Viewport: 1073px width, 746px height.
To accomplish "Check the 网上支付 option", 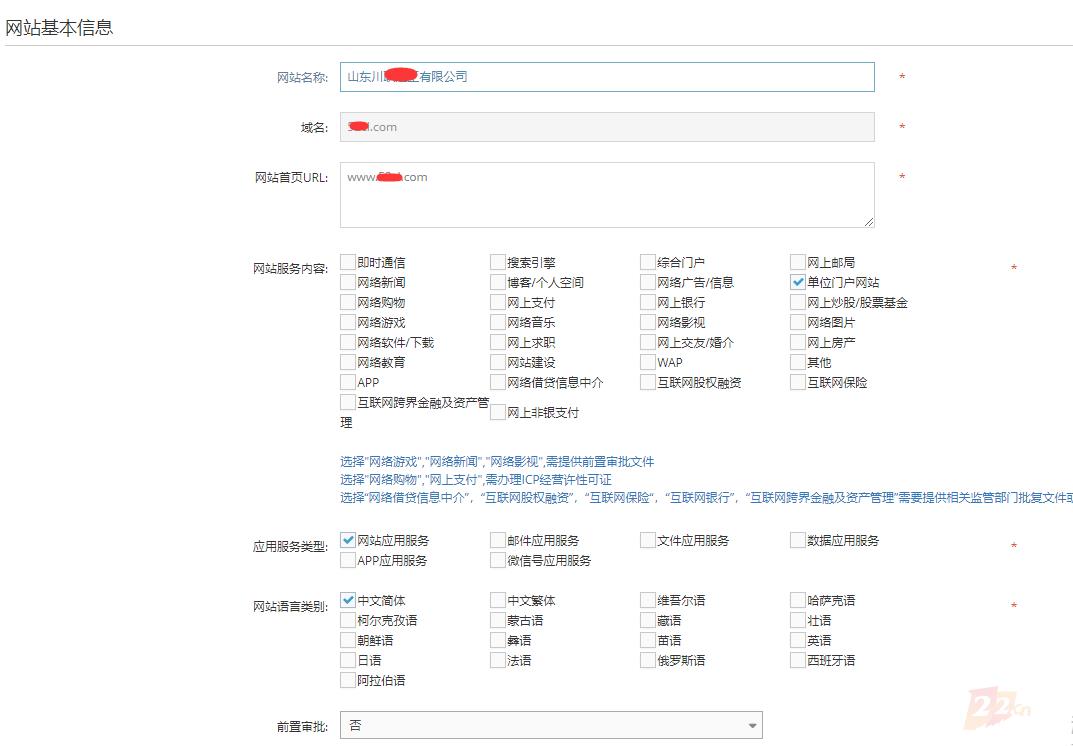I will pos(497,301).
